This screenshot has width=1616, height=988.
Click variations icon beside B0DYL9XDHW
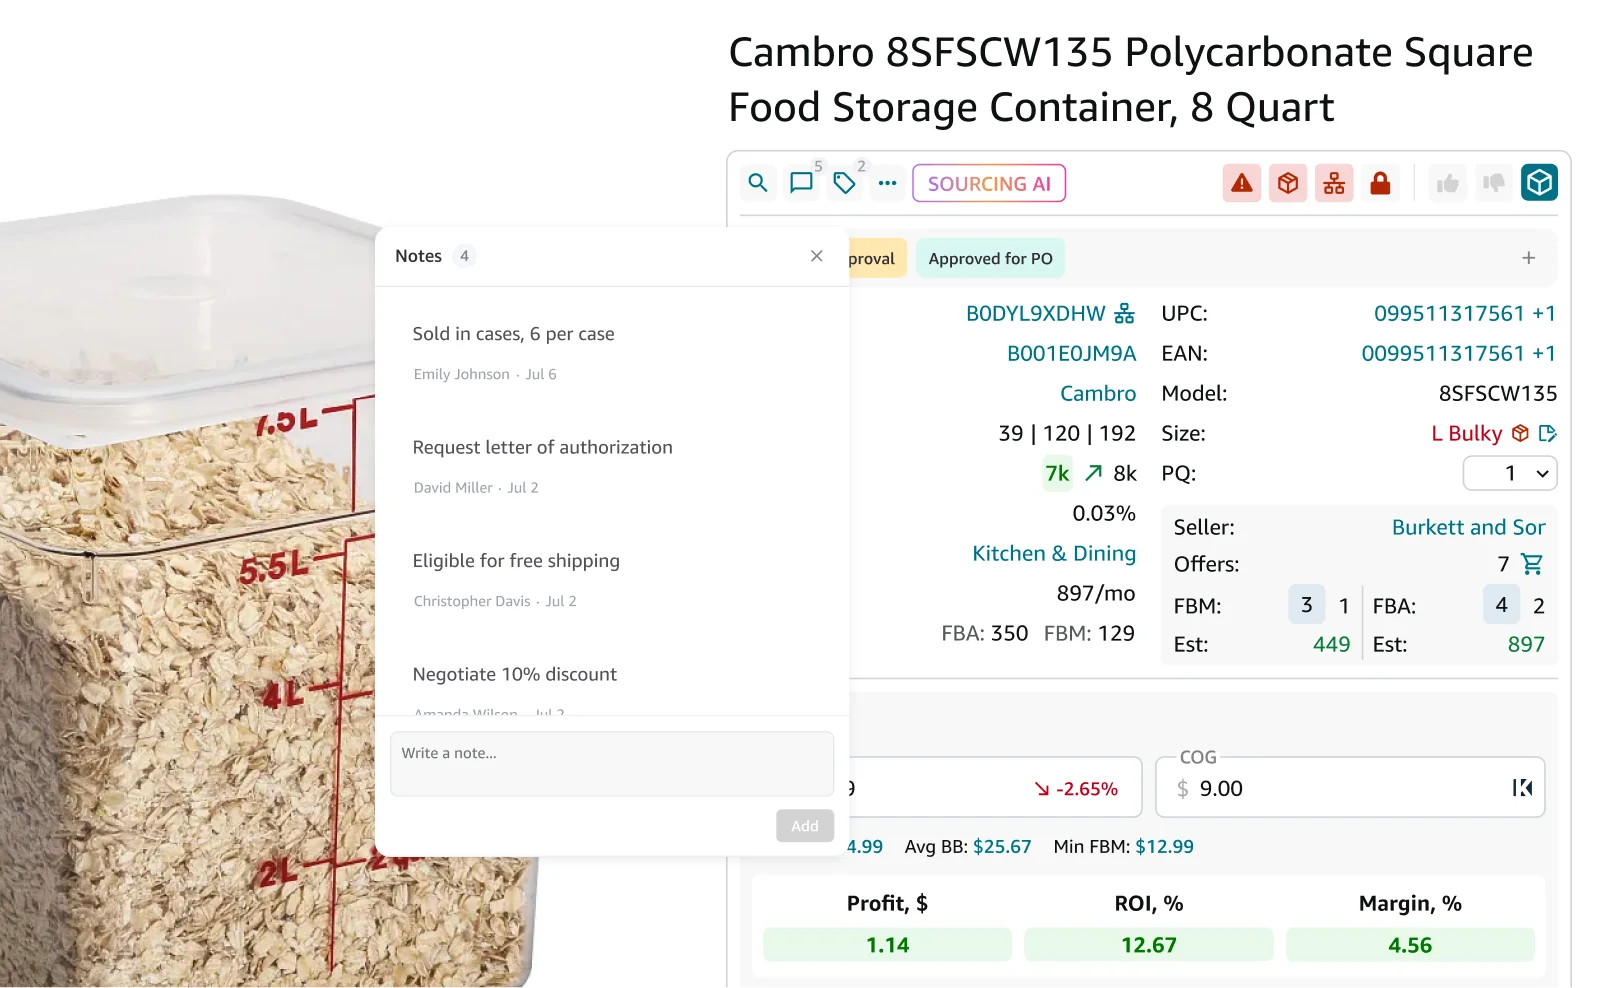click(1125, 314)
